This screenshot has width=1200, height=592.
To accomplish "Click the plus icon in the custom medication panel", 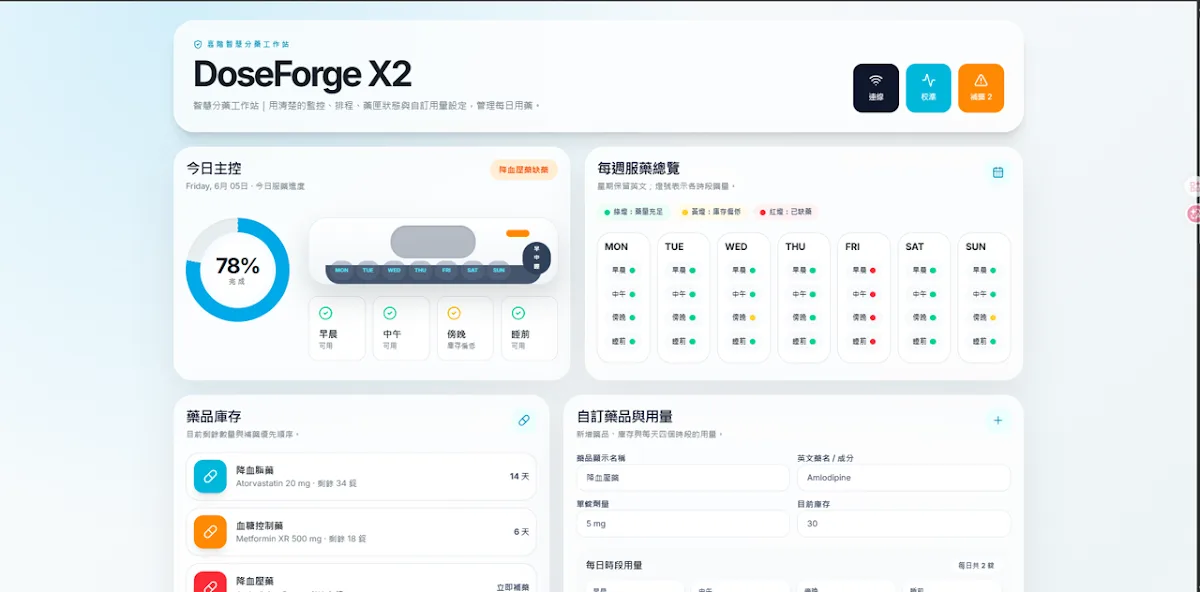I will coord(998,420).
